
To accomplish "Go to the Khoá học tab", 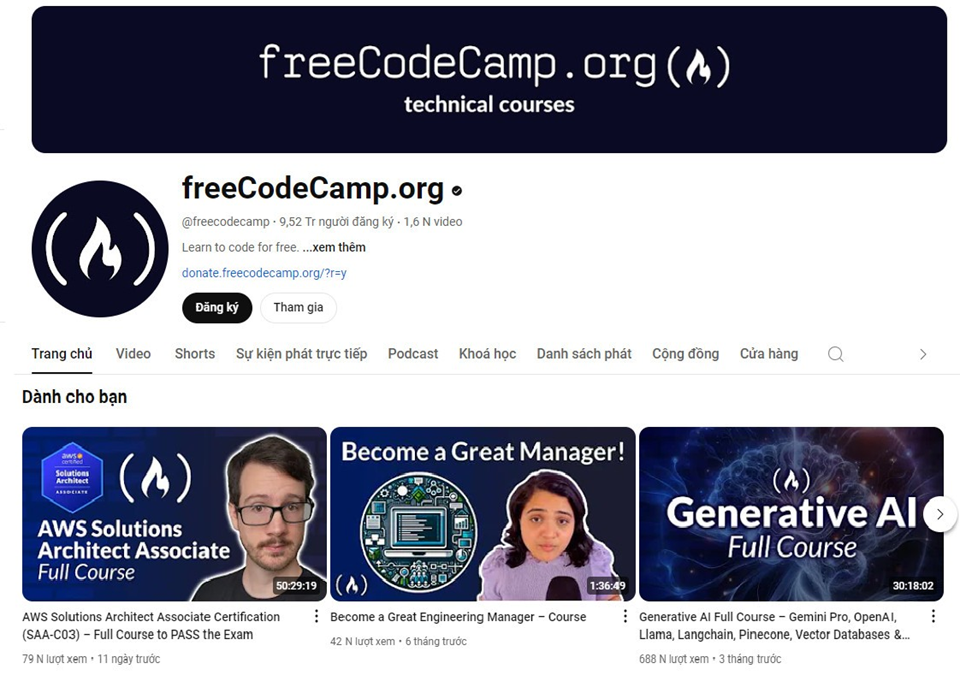I will coord(487,354).
